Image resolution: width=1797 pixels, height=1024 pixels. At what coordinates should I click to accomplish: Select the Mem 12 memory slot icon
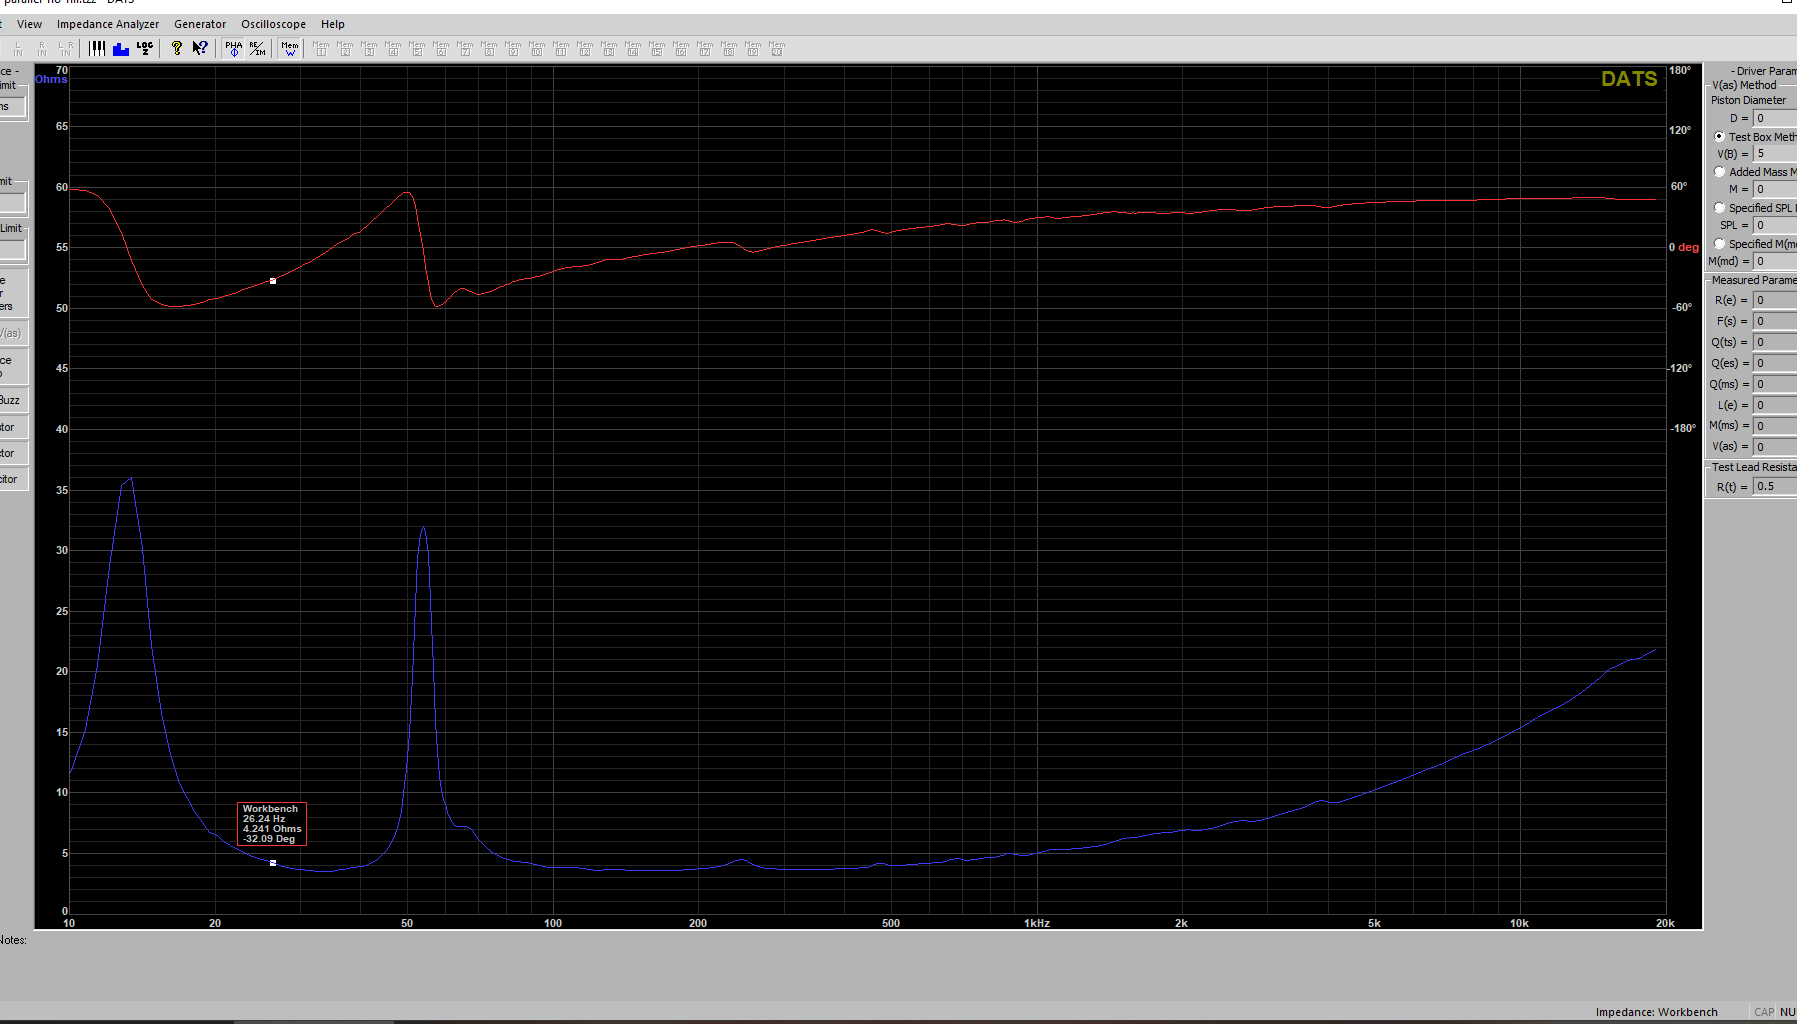coord(585,48)
